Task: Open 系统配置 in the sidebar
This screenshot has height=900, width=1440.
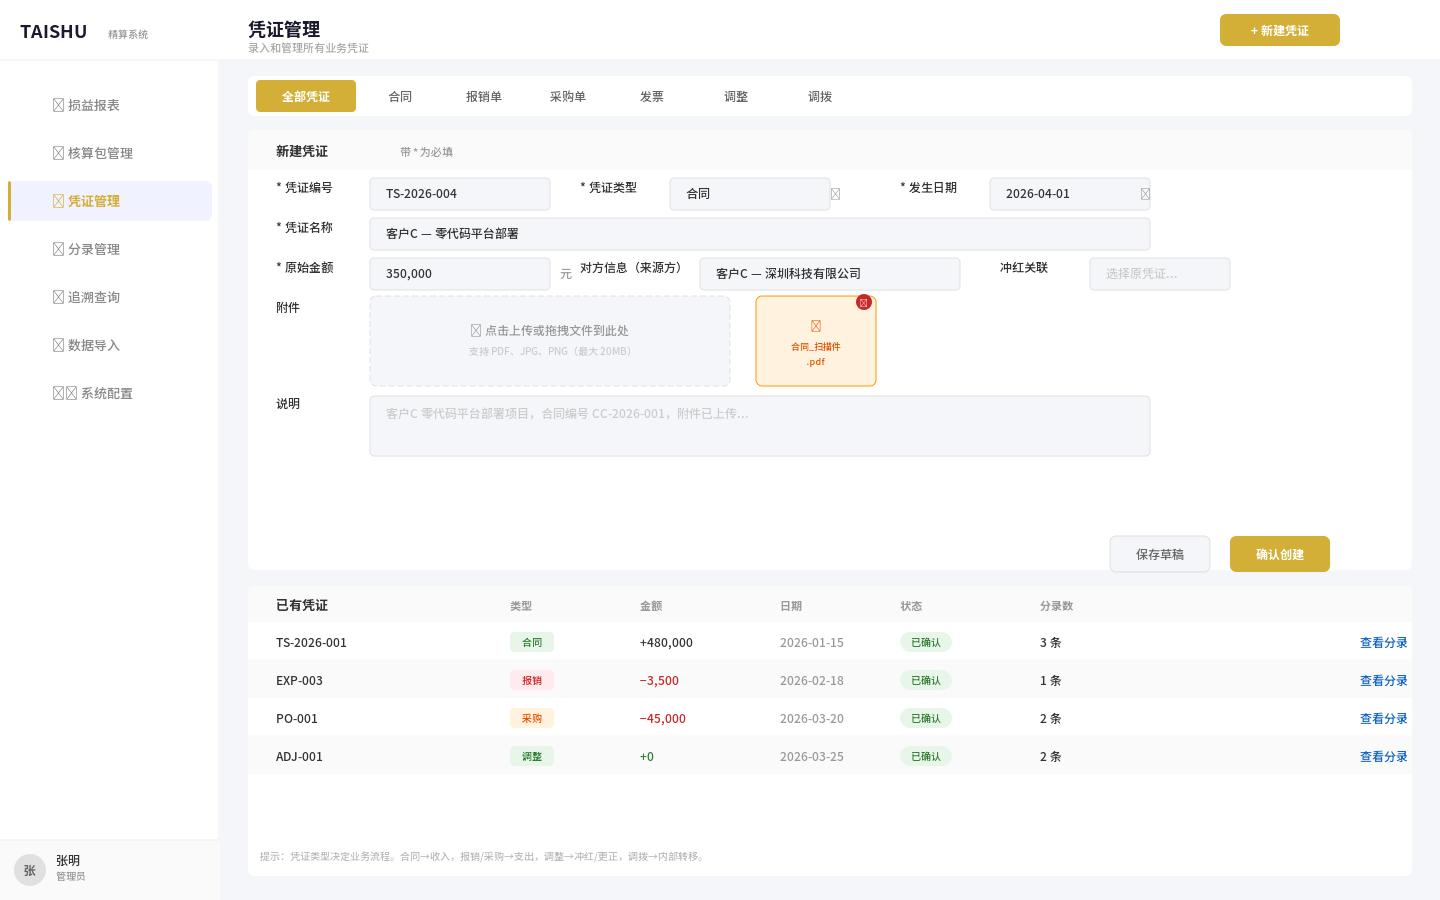Action: [x=110, y=393]
